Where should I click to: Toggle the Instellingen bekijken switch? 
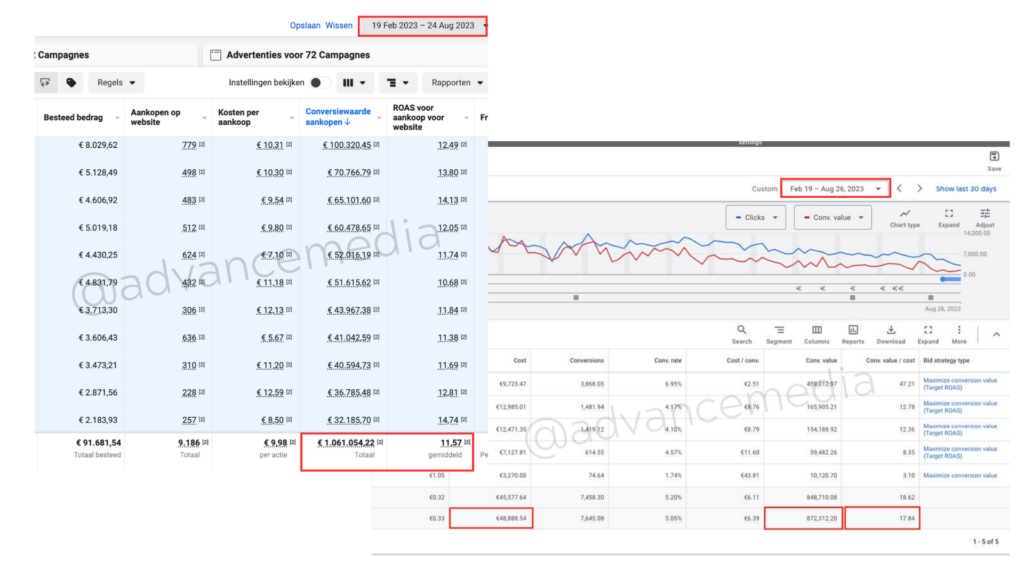319,83
